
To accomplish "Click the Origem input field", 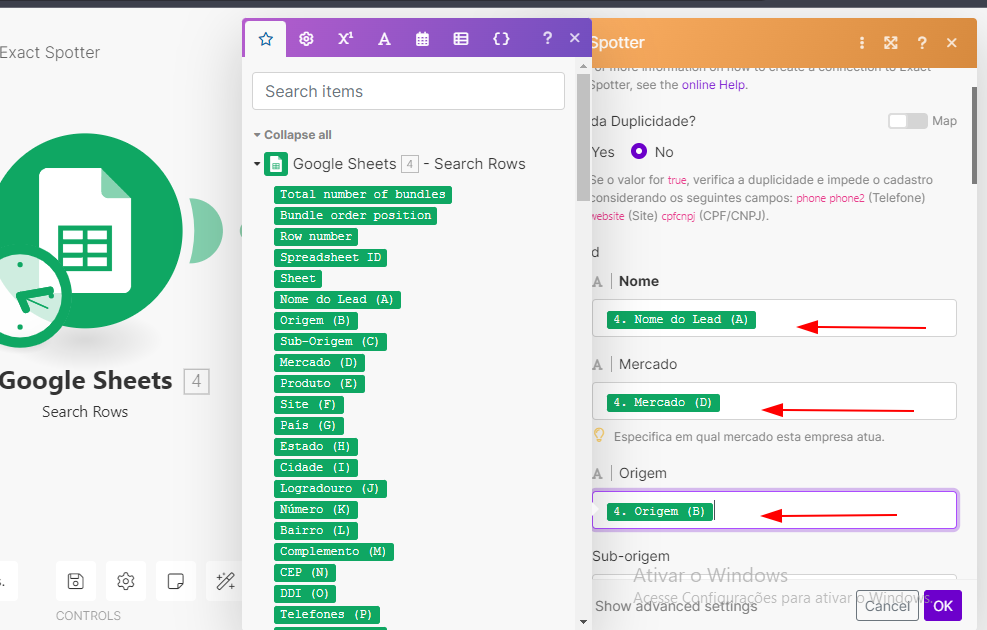I will tap(774, 510).
